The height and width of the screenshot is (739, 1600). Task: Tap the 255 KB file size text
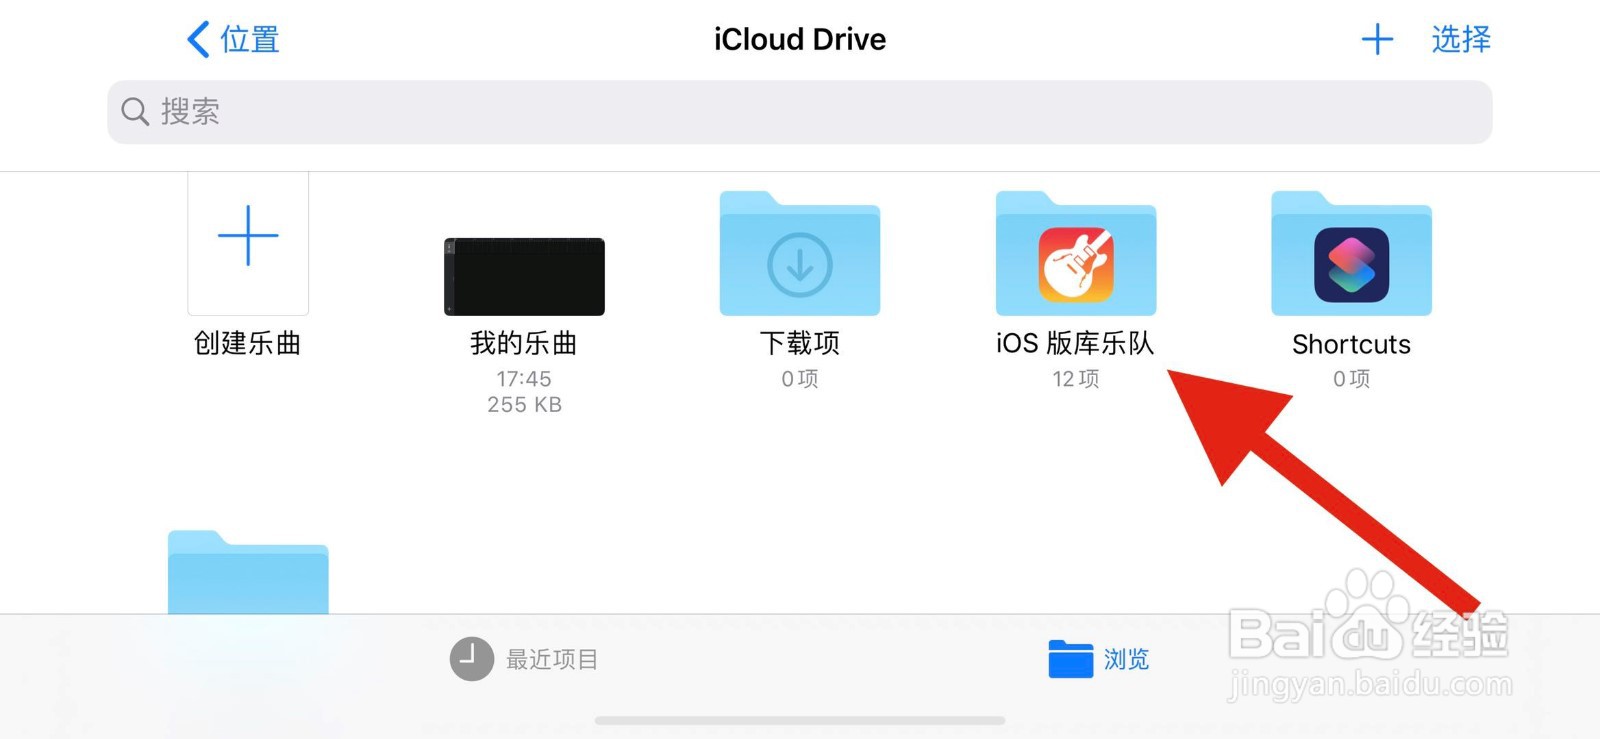click(x=524, y=405)
